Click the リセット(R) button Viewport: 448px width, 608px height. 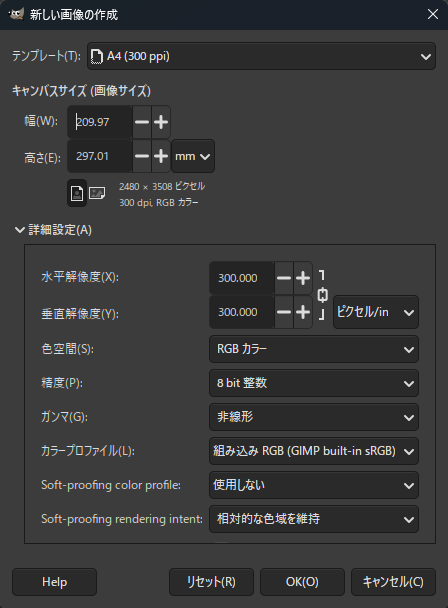point(211,582)
